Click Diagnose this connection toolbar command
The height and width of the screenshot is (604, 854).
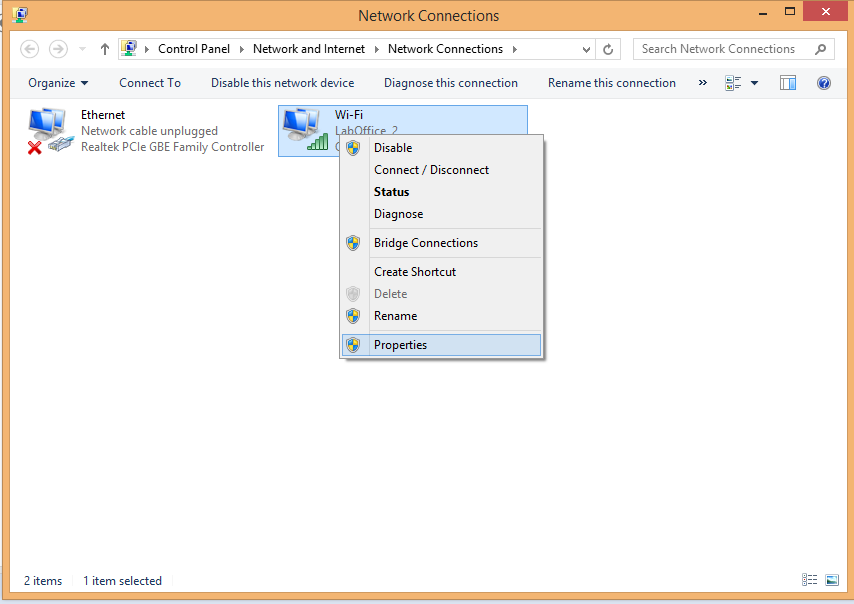pyautogui.click(x=450, y=83)
